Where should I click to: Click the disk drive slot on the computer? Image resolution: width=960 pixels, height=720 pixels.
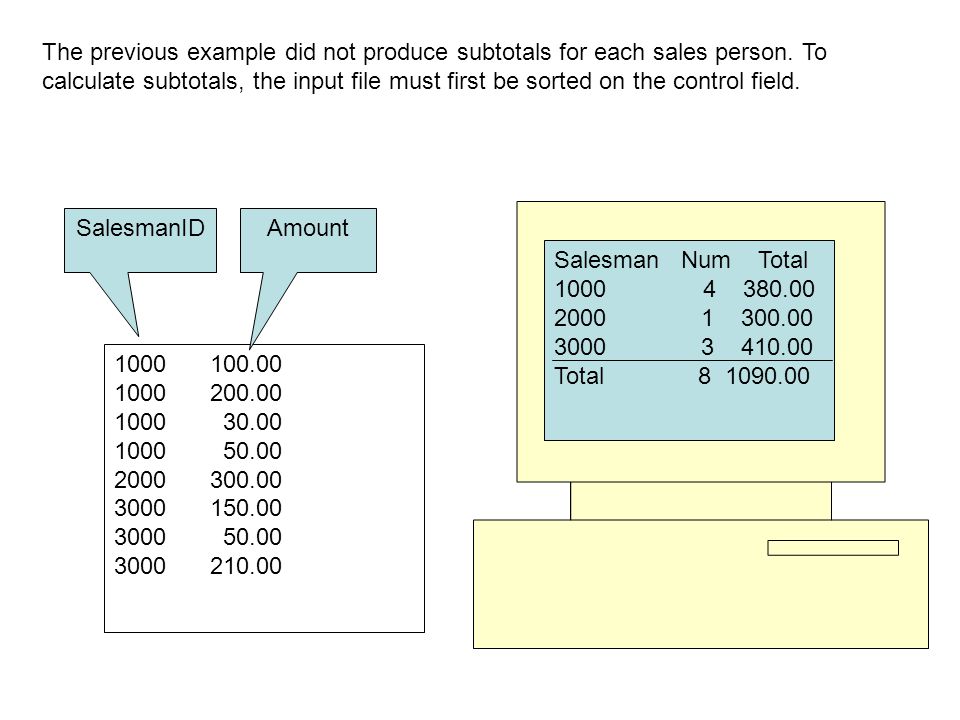point(833,547)
